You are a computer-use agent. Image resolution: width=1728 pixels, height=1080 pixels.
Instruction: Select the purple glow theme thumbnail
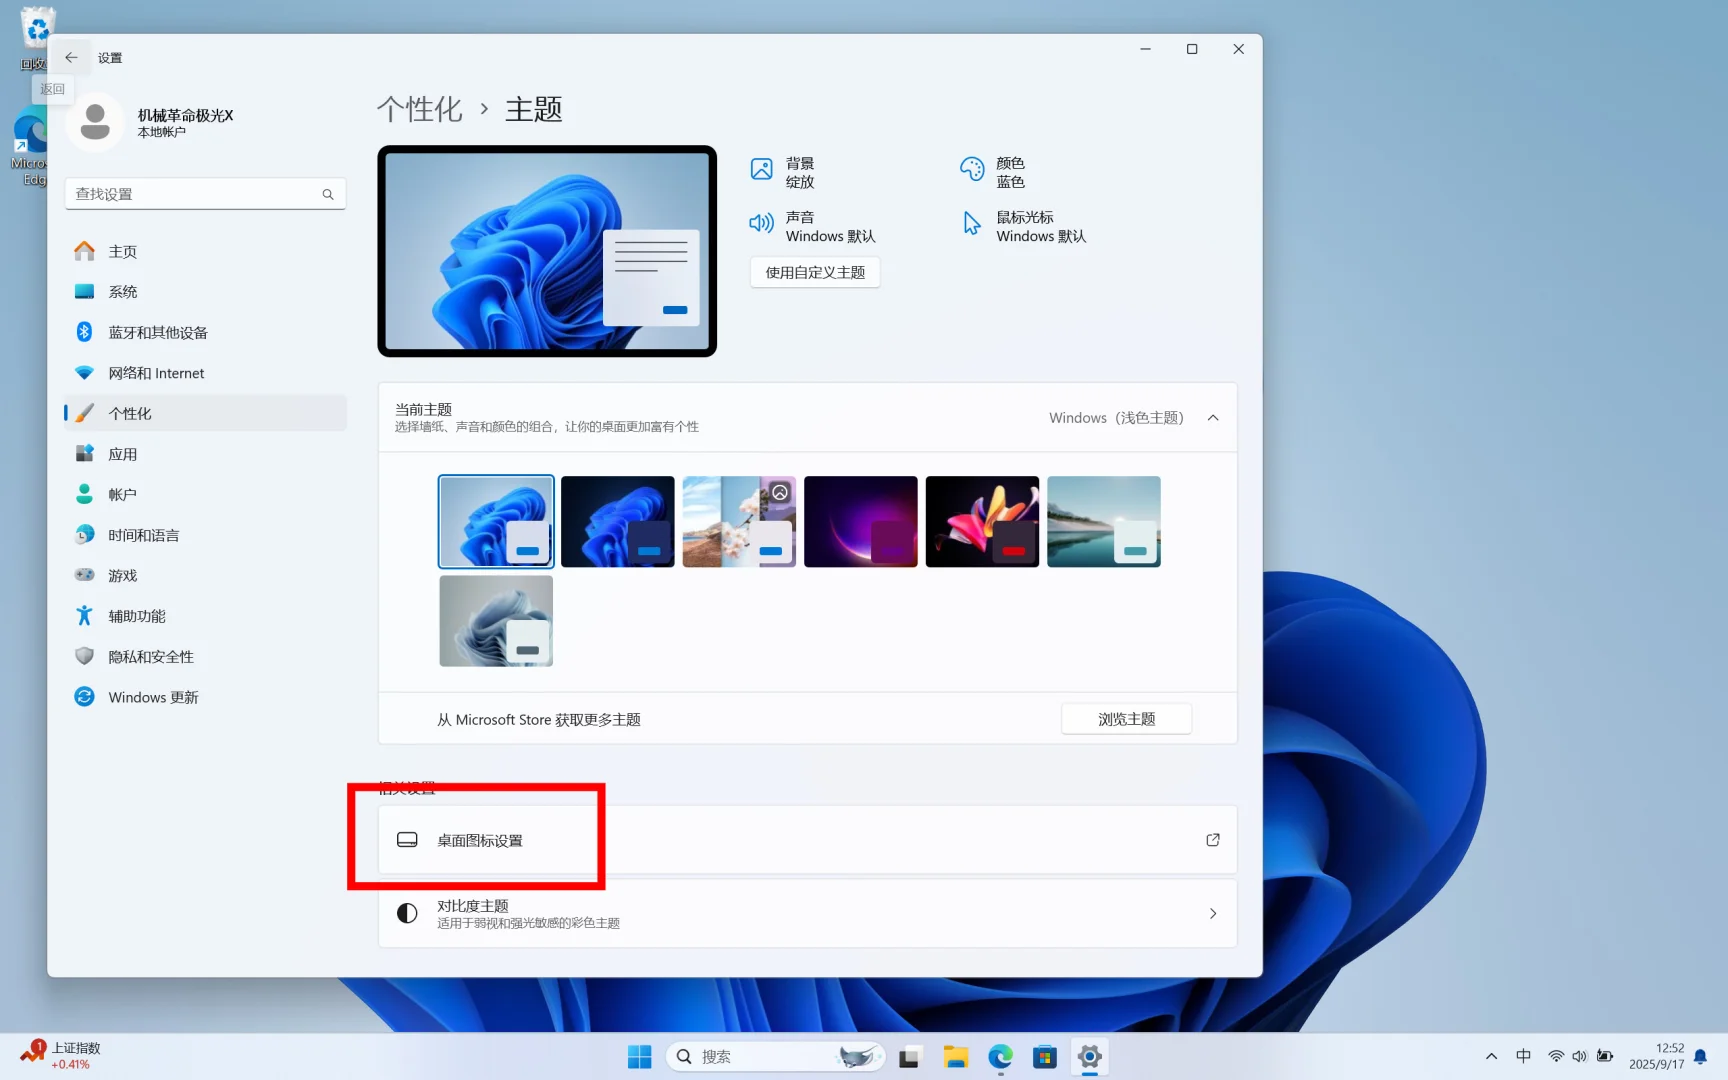tap(860, 521)
